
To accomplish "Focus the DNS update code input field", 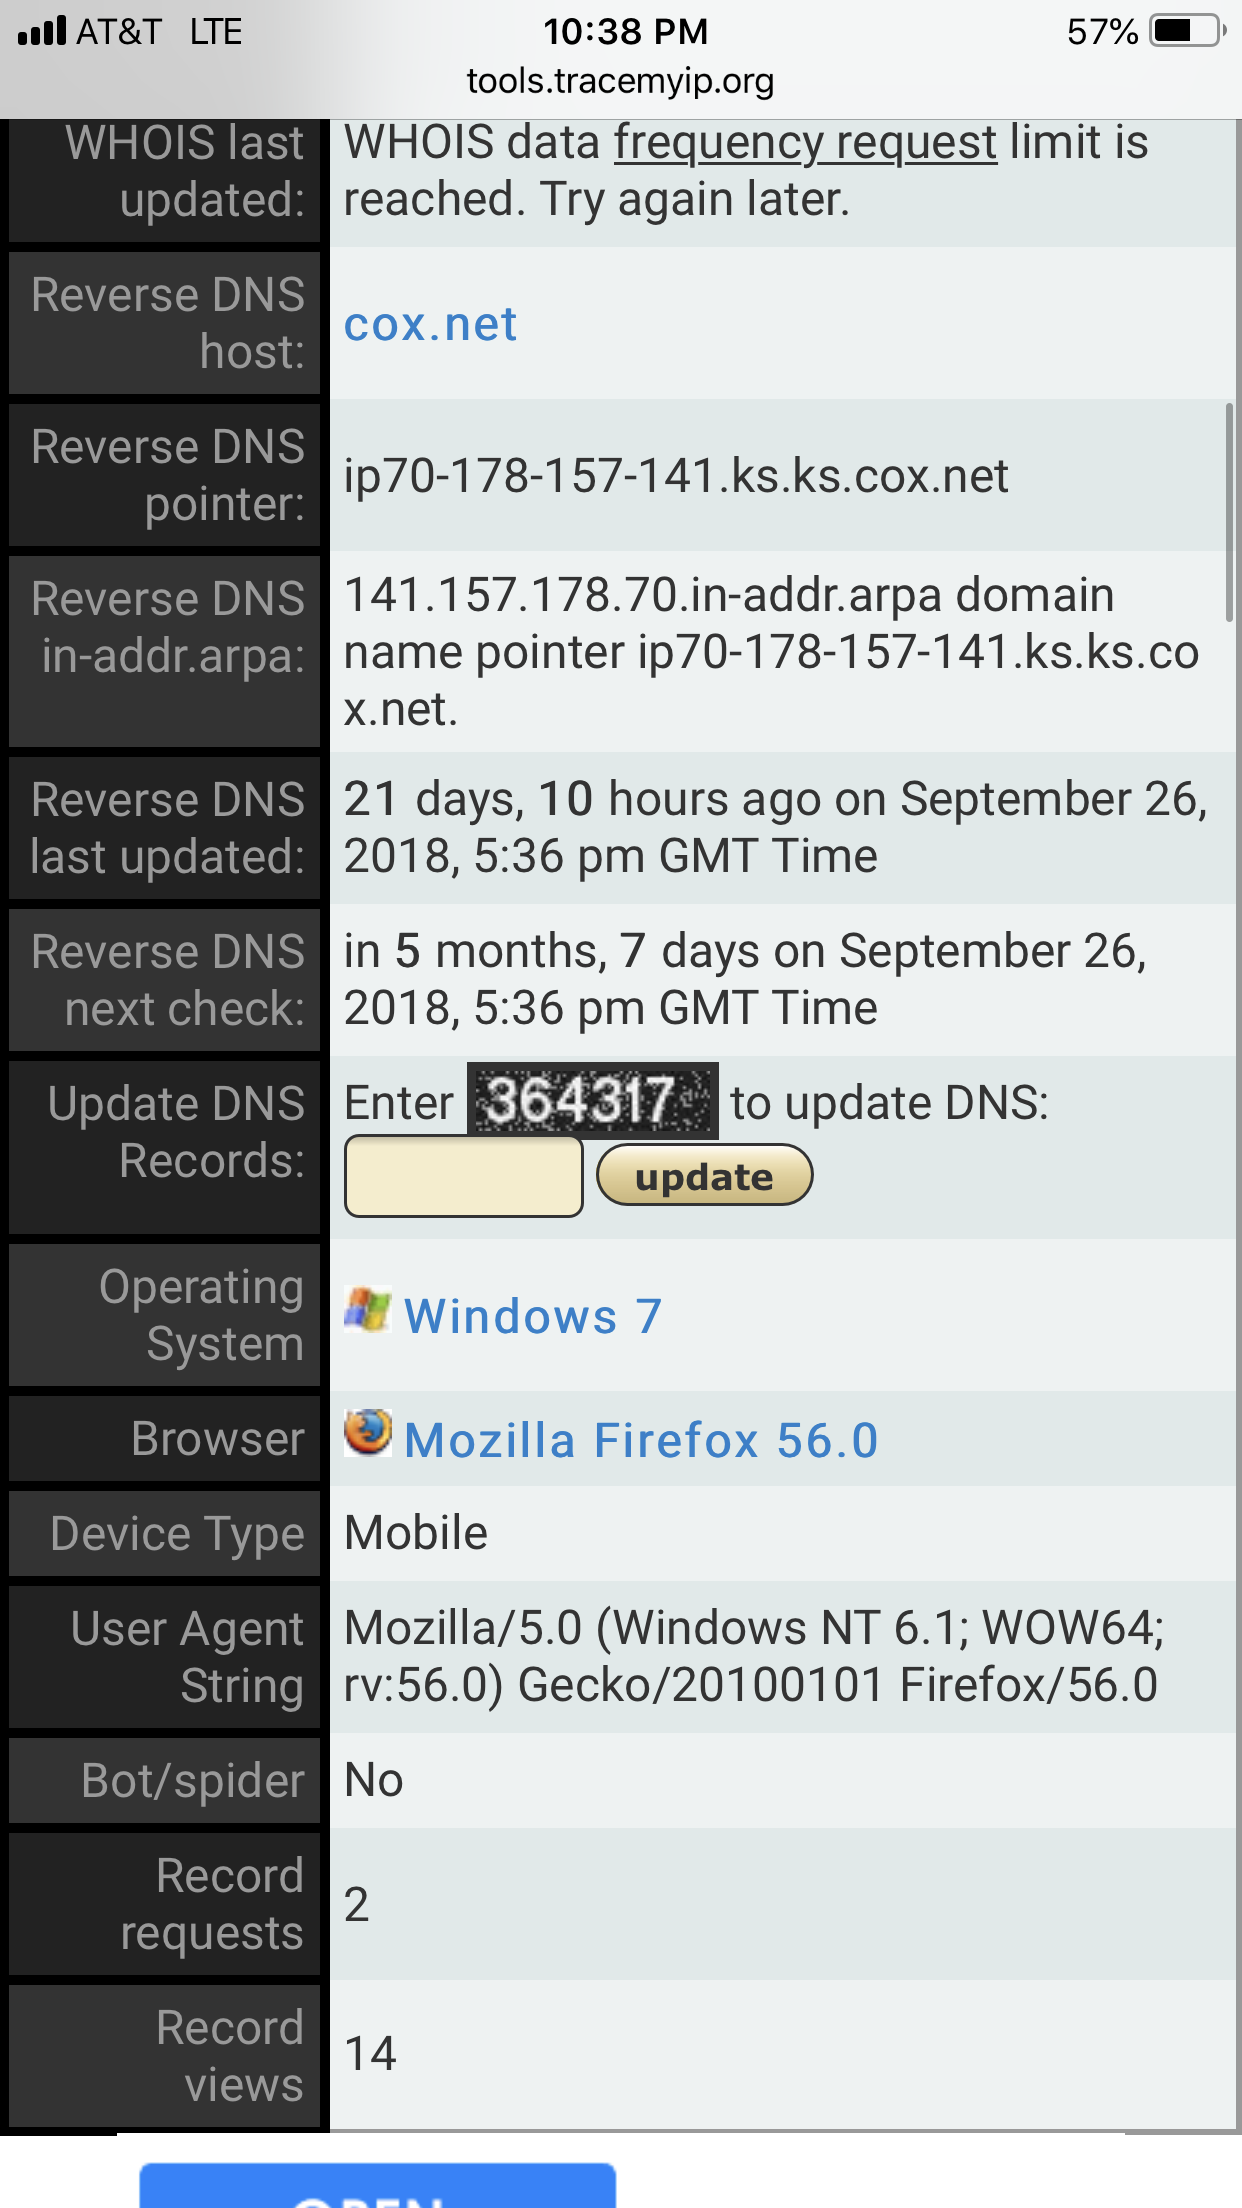I will (463, 1176).
